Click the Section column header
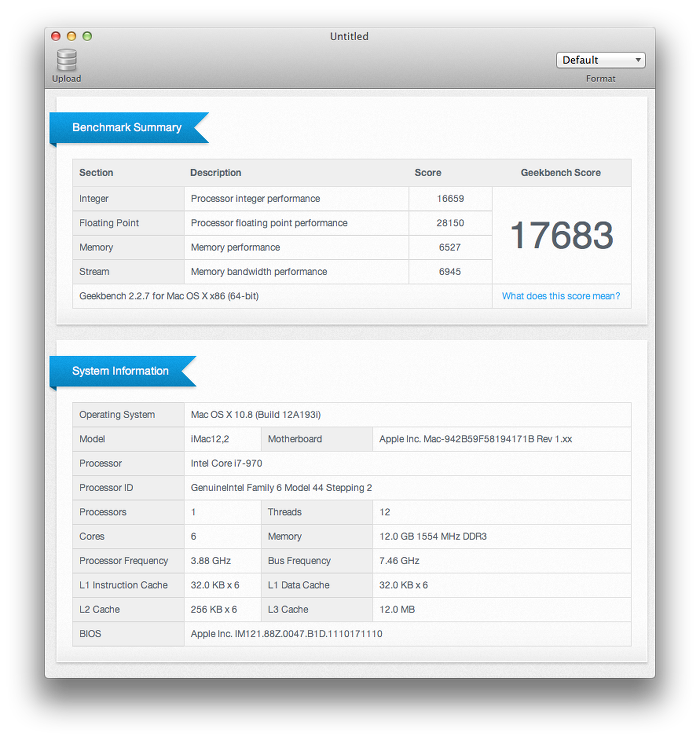Viewport: 700px width, 740px height. 96,173
